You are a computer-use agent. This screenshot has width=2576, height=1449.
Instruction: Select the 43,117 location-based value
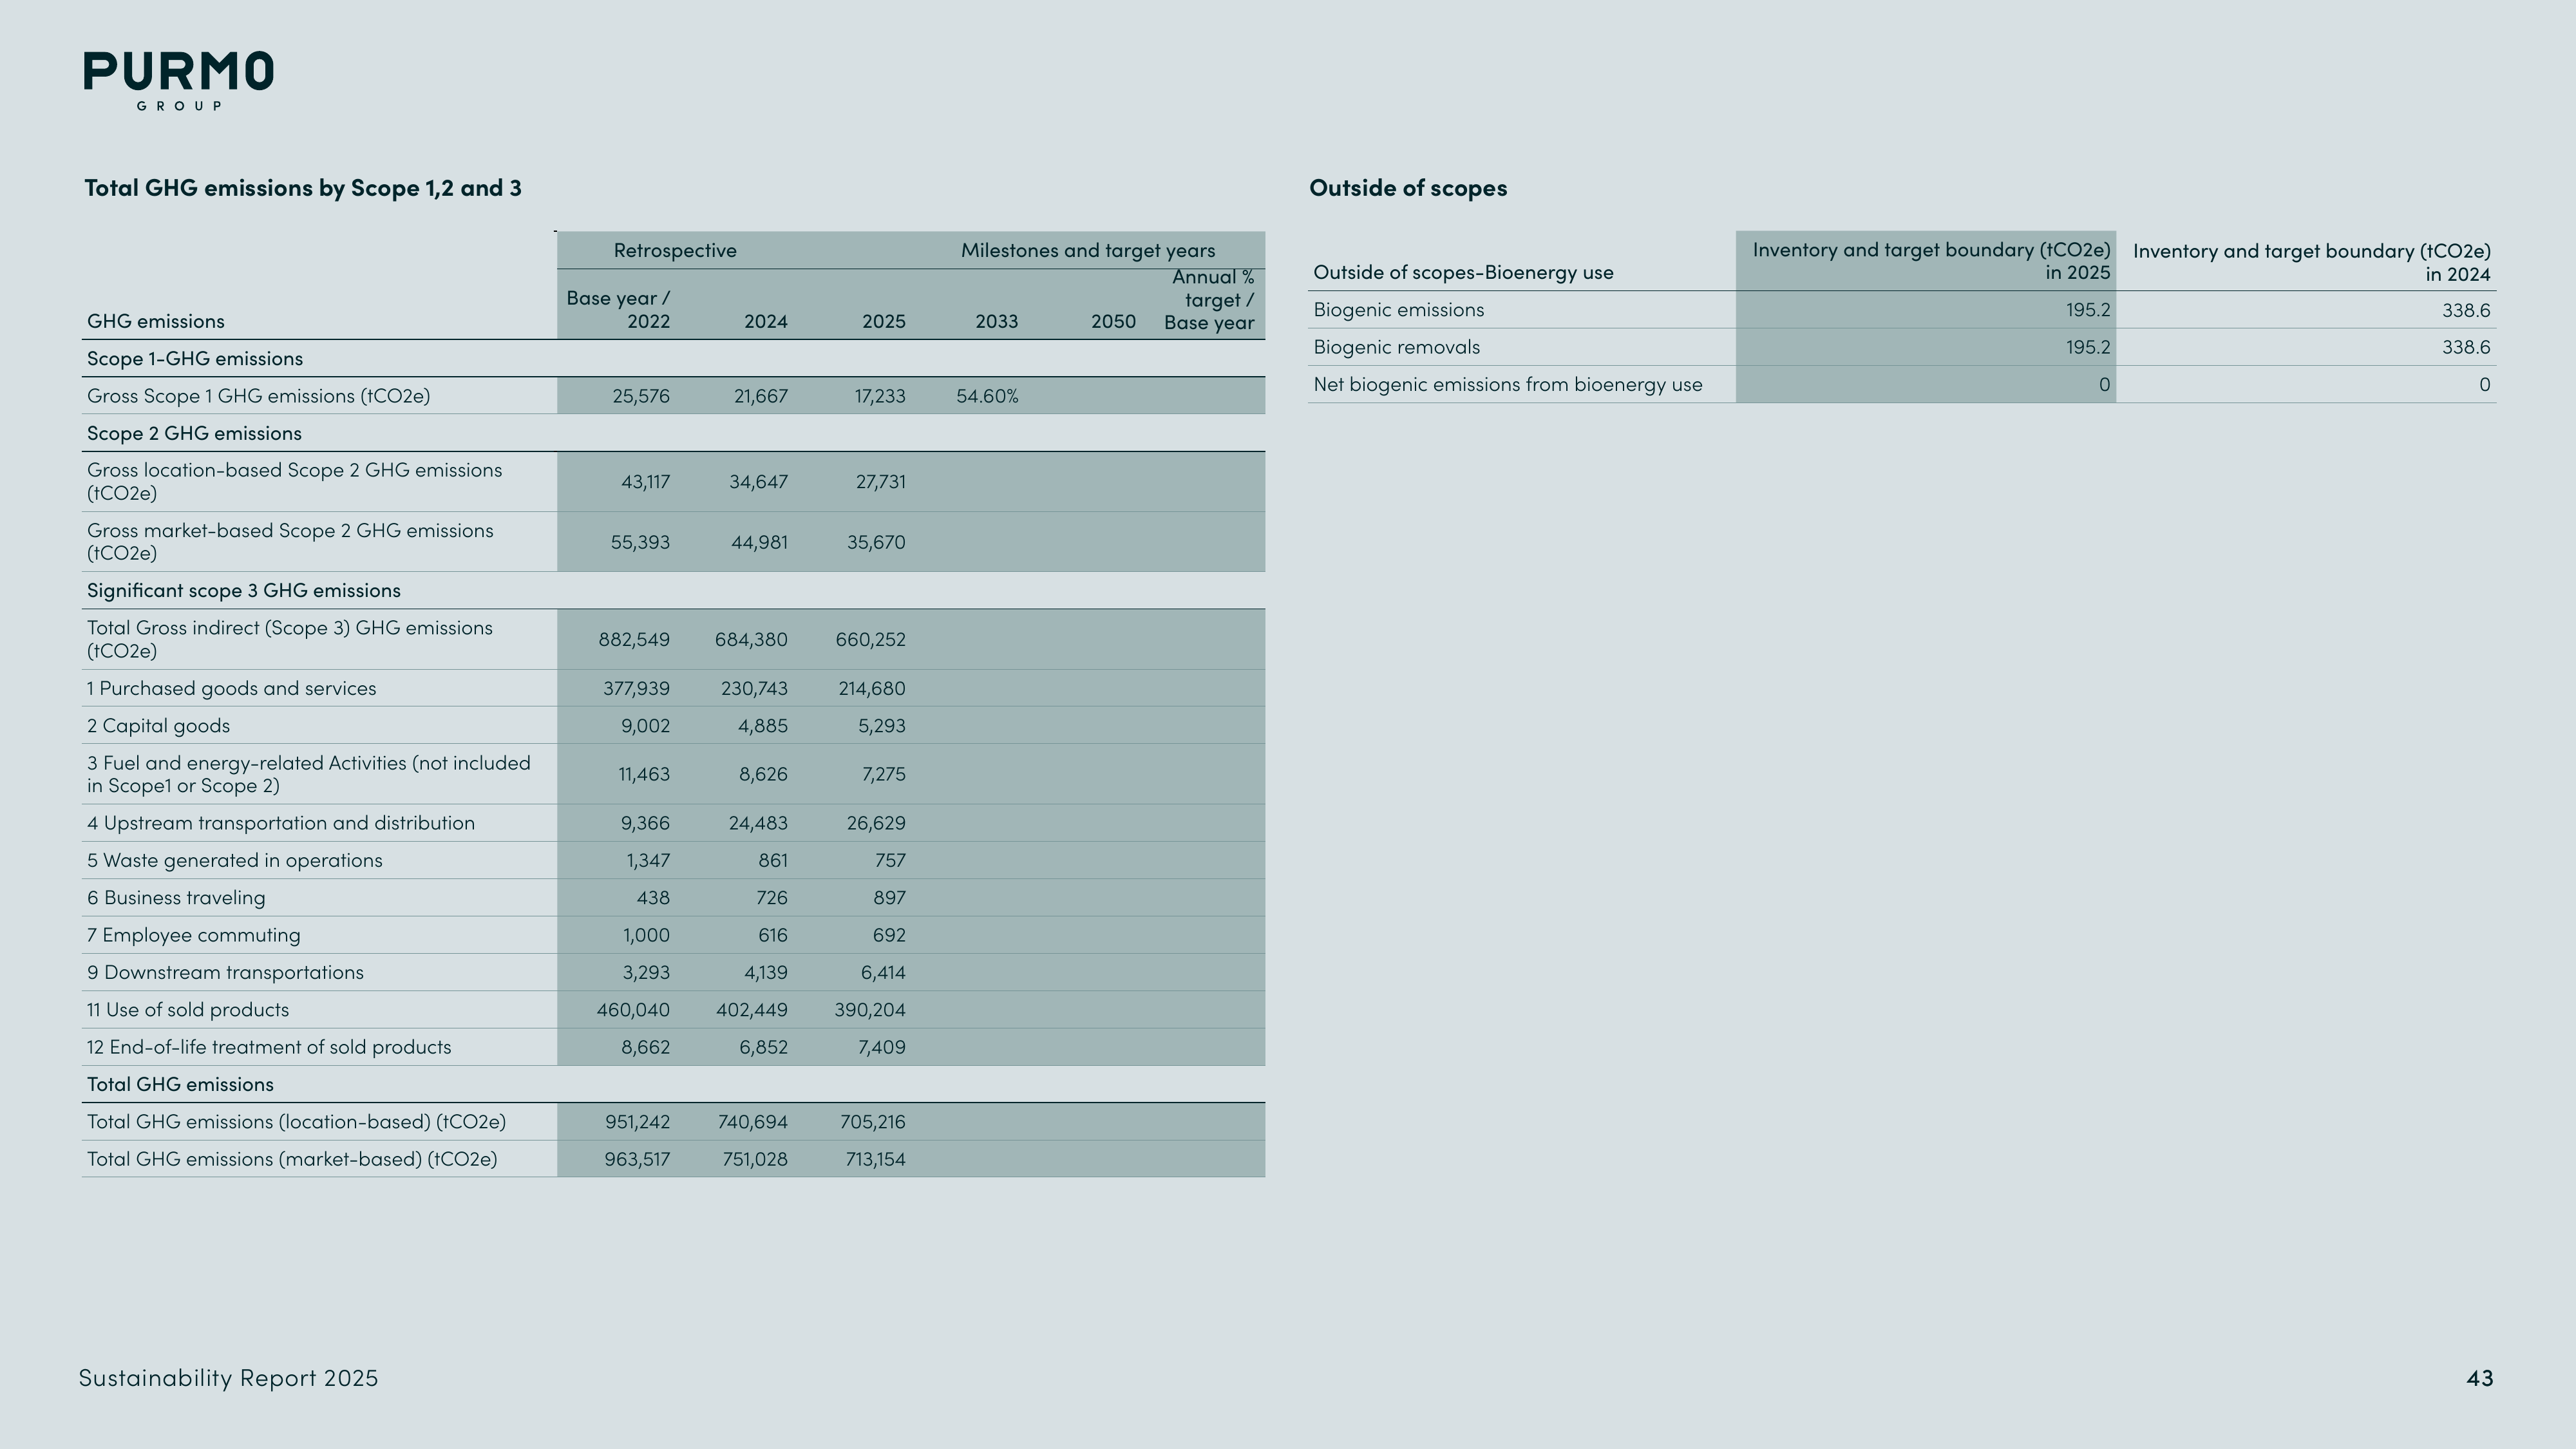(645, 482)
